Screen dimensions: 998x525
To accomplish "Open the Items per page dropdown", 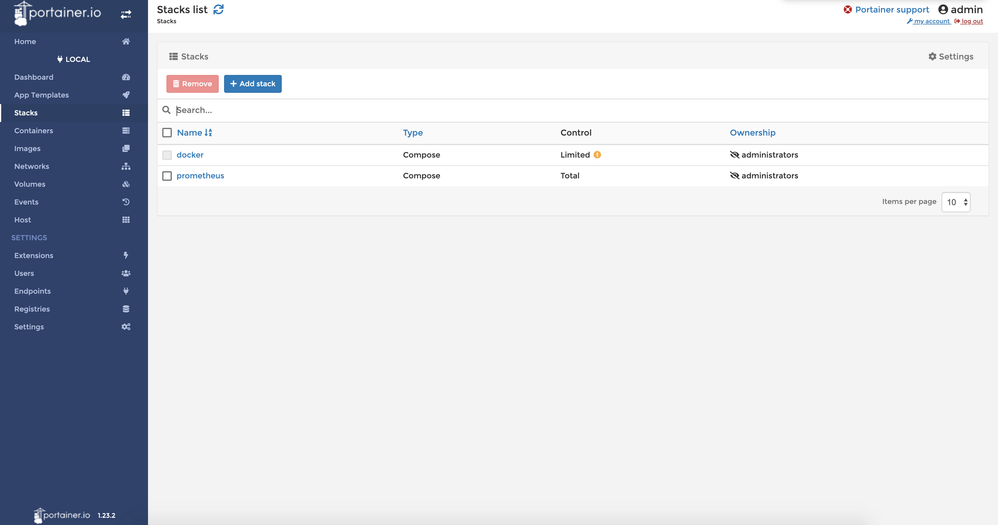I will (955, 202).
